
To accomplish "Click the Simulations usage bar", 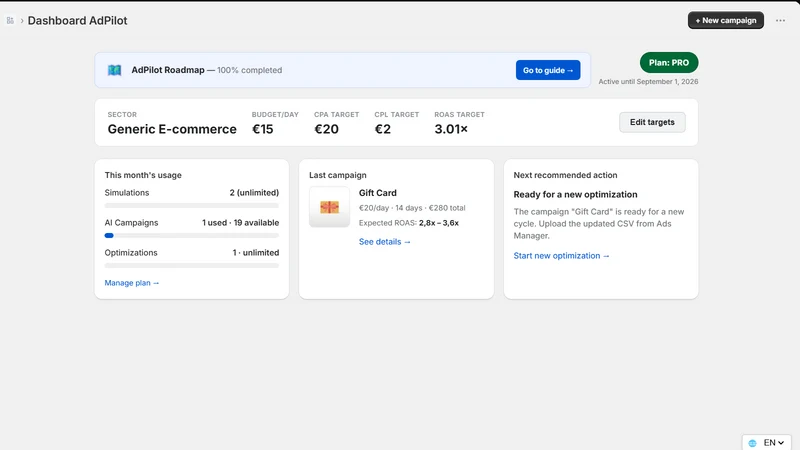I will pyautogui.click(x=192, y=206).
